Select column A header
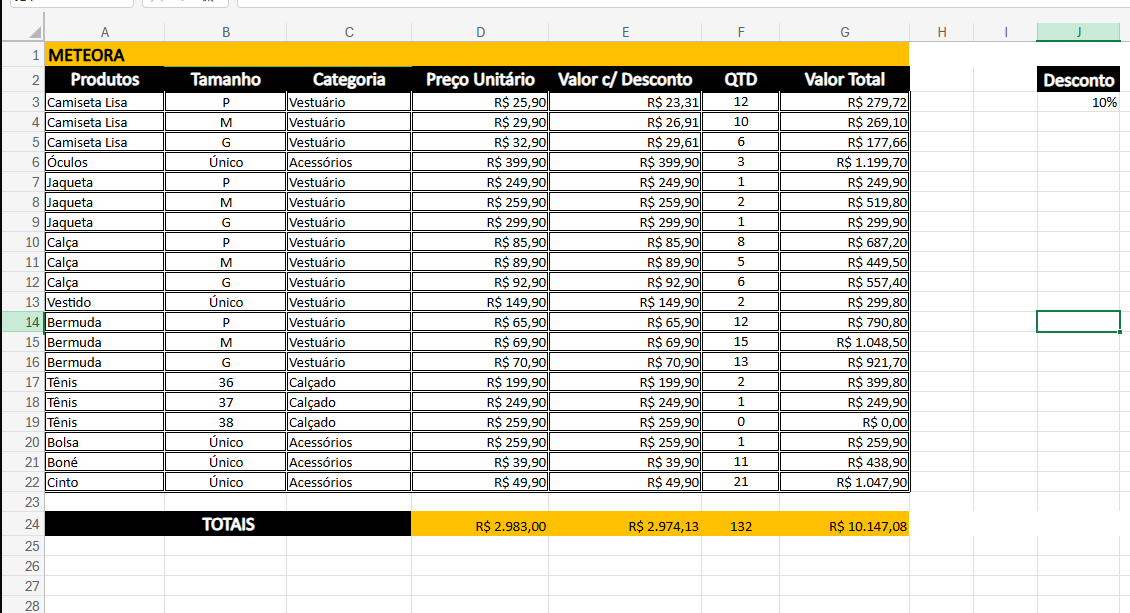Screen dimensions: 1130x613 click(x=104, y=32)
